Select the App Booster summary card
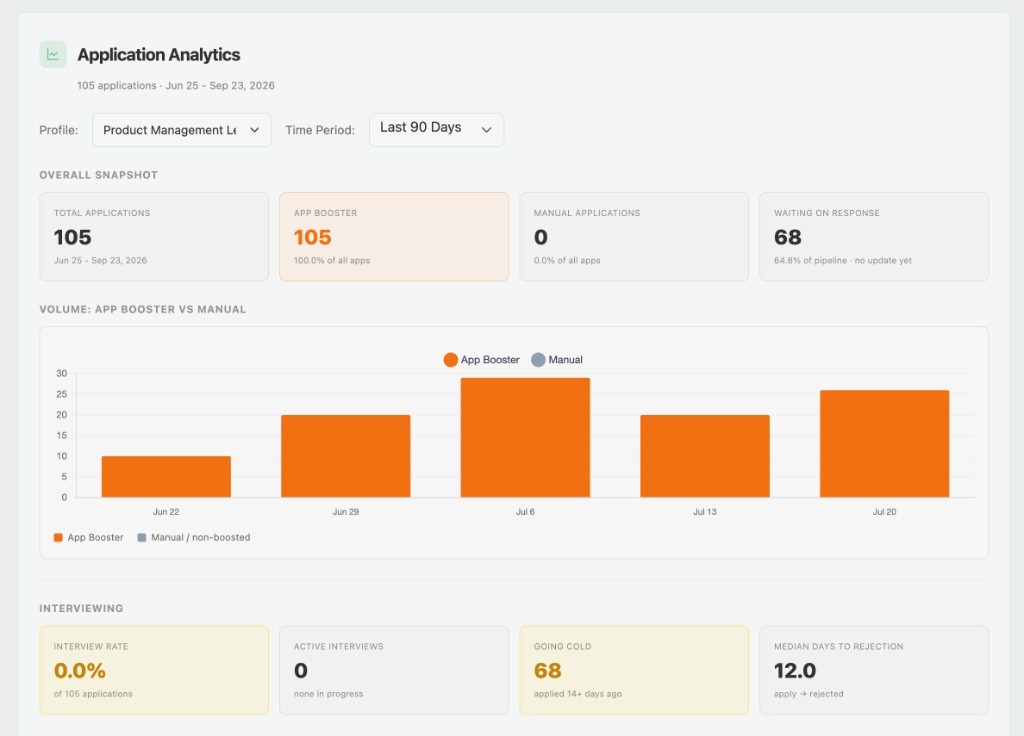Viewport: 1024px width, 736px height. tap(394, 236)
